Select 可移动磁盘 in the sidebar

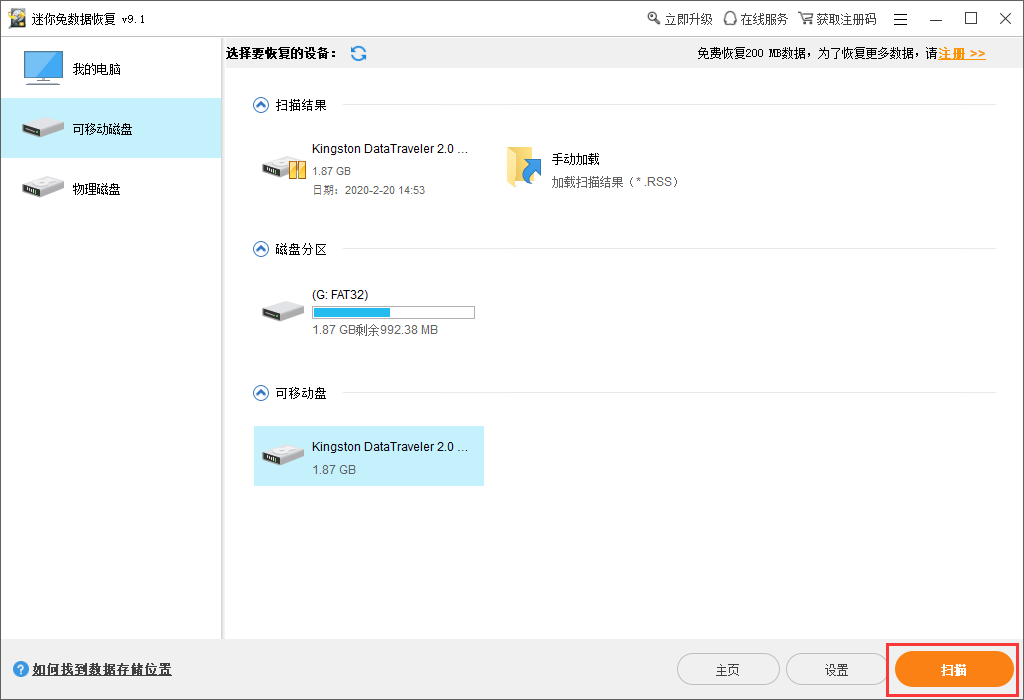[x=111, y=128]
